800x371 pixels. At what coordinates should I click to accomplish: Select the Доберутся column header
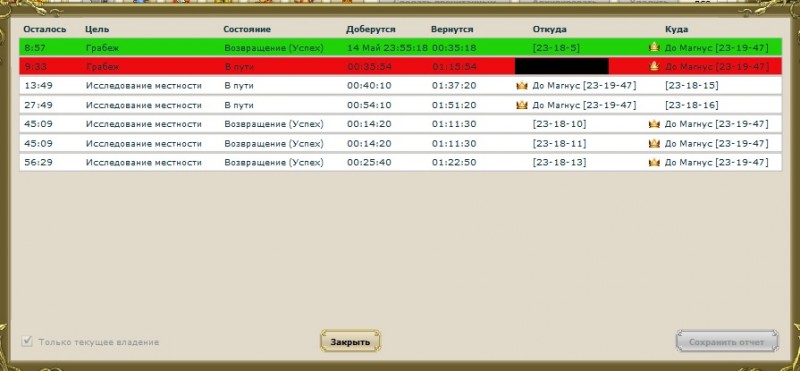370,29
